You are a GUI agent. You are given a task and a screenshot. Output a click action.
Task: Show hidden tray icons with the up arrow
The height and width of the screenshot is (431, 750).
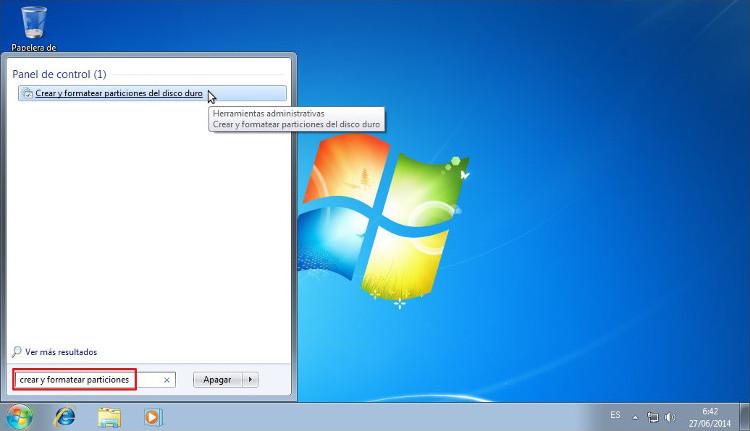pyautogui.click(x=634, y=416)
